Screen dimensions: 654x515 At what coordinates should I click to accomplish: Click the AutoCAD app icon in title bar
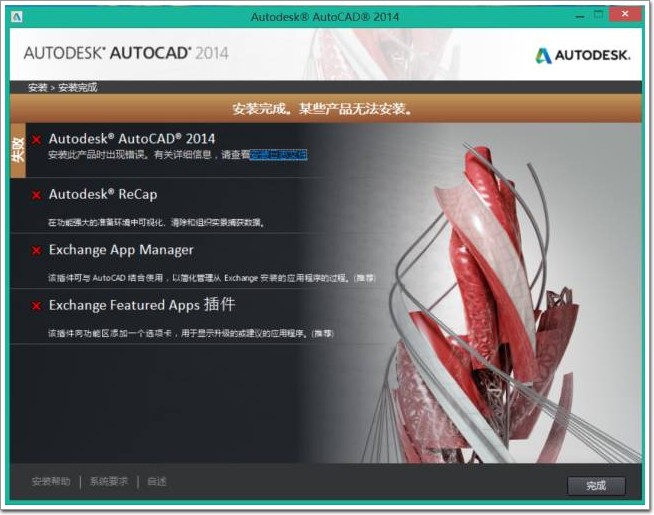(17, 17)
